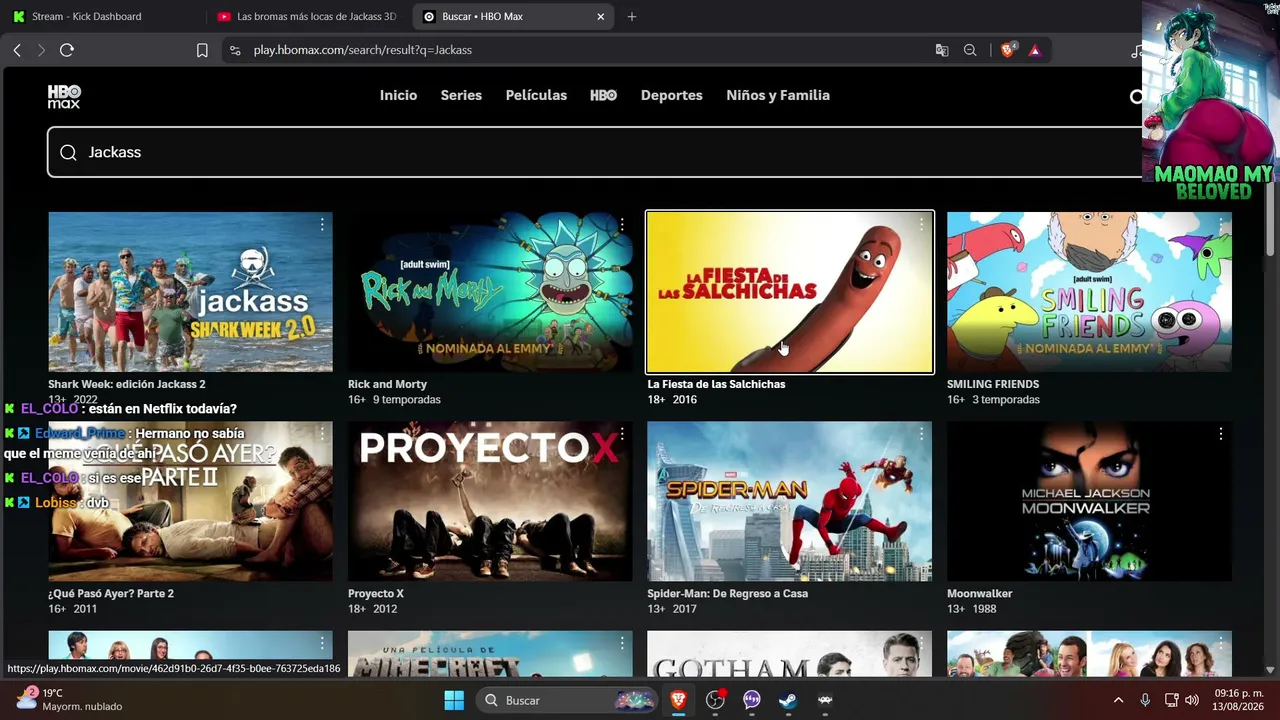The width and height of the screenshot is (1280, 720).
Task: Open the Brave Rewards triangle icon
Action: 1034,50
